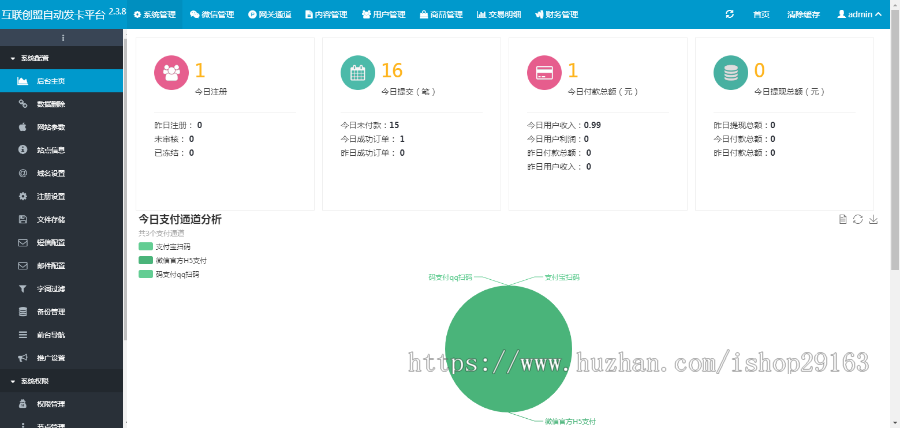Toggle the 支付宝扫码 legend item
Screen dimensions: 900x428
[165, 246]
